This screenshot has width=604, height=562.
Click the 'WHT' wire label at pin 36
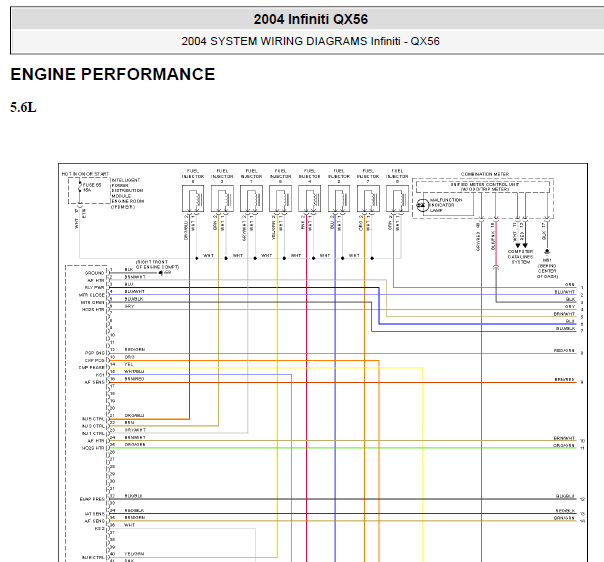pyautogui.click(x=129, y=525)
